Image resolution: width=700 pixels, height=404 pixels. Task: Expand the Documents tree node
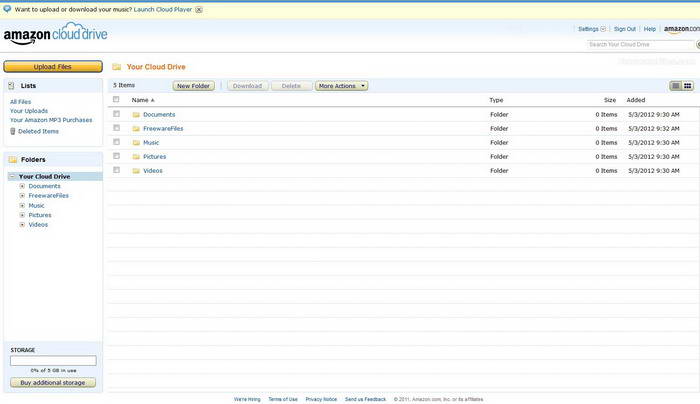[22, 186]
